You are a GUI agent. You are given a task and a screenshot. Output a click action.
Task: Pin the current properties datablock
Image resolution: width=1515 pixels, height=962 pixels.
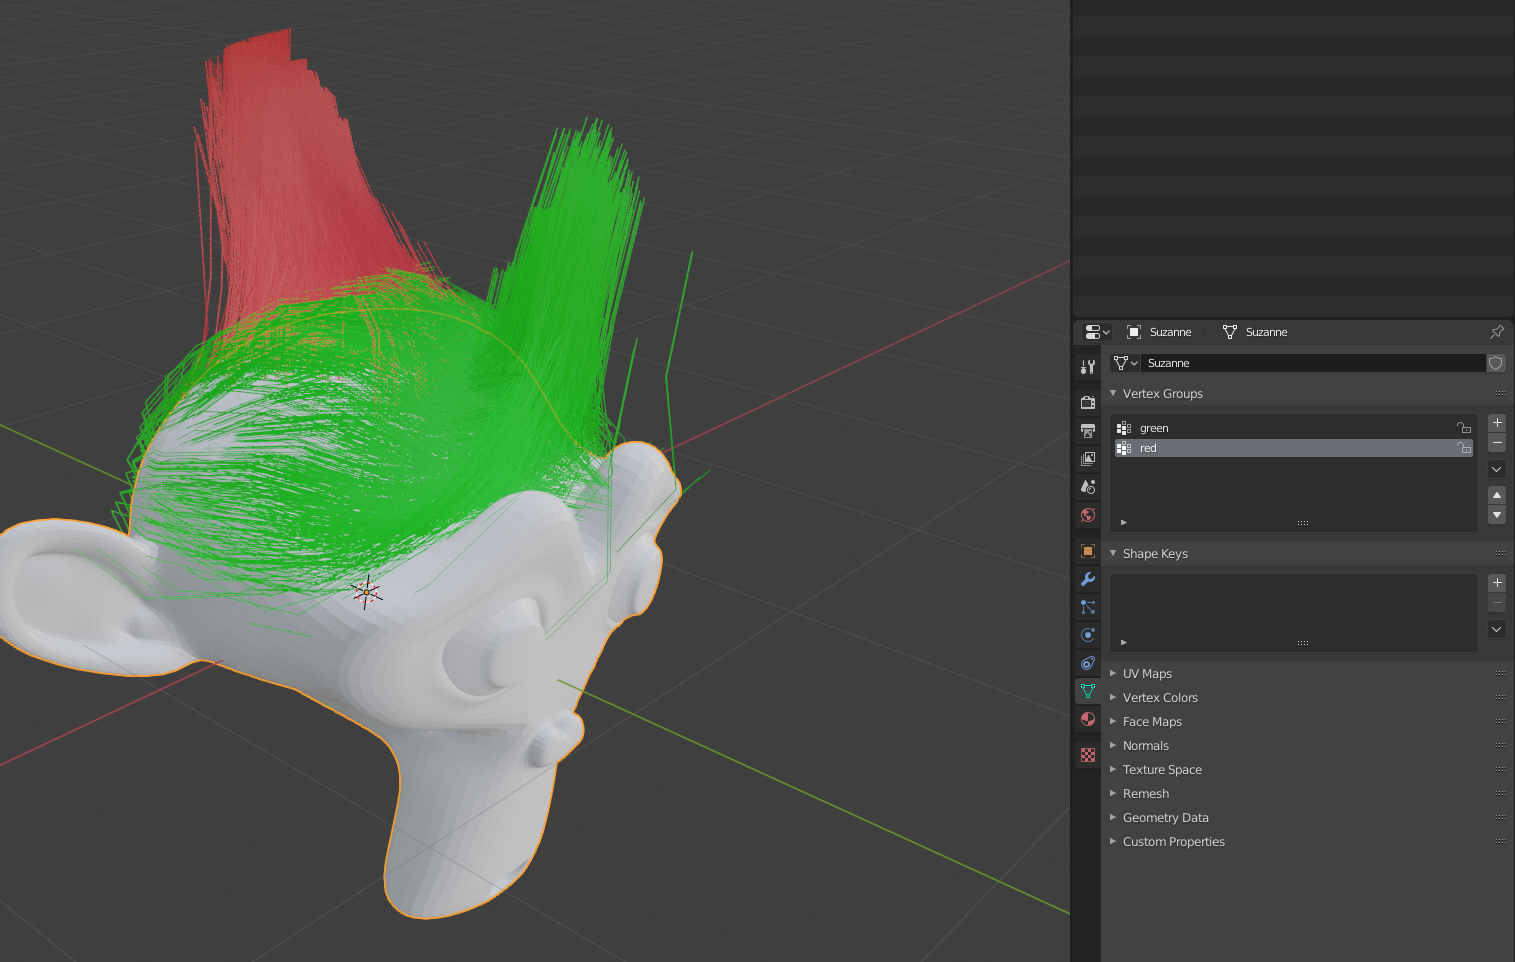coord(1497,331)
